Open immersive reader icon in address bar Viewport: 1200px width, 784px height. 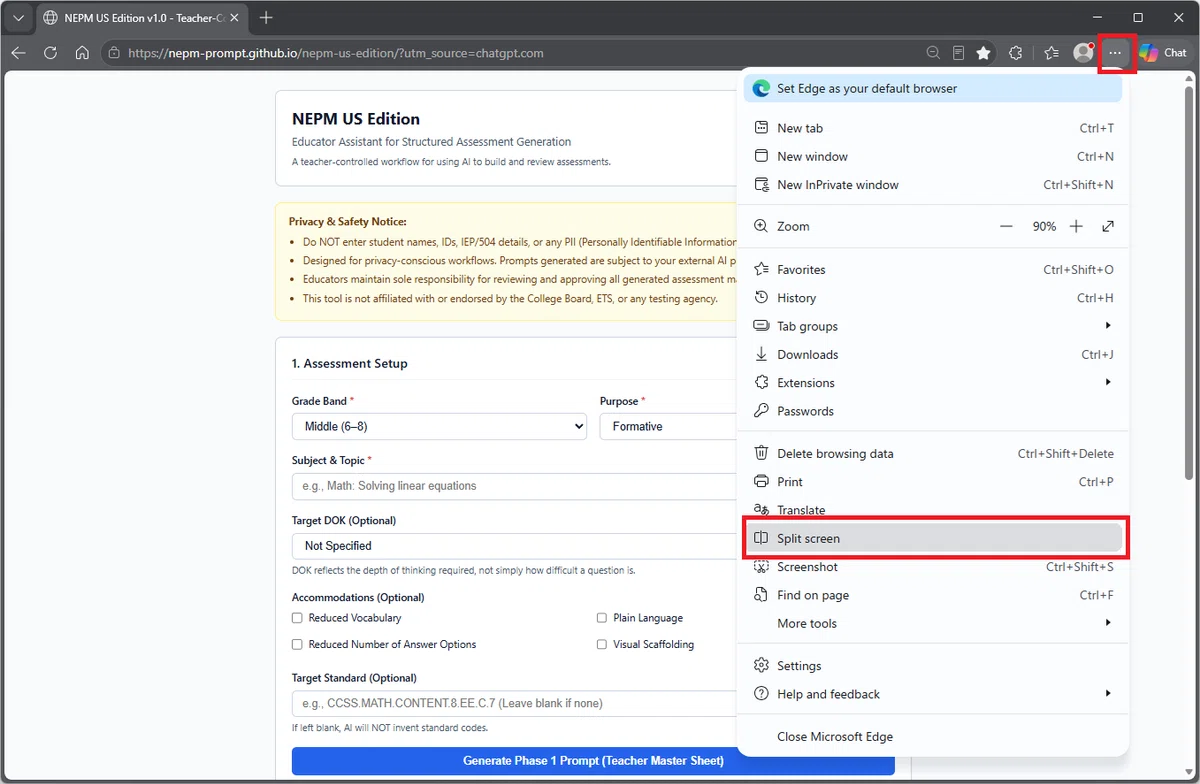[958, 53]
